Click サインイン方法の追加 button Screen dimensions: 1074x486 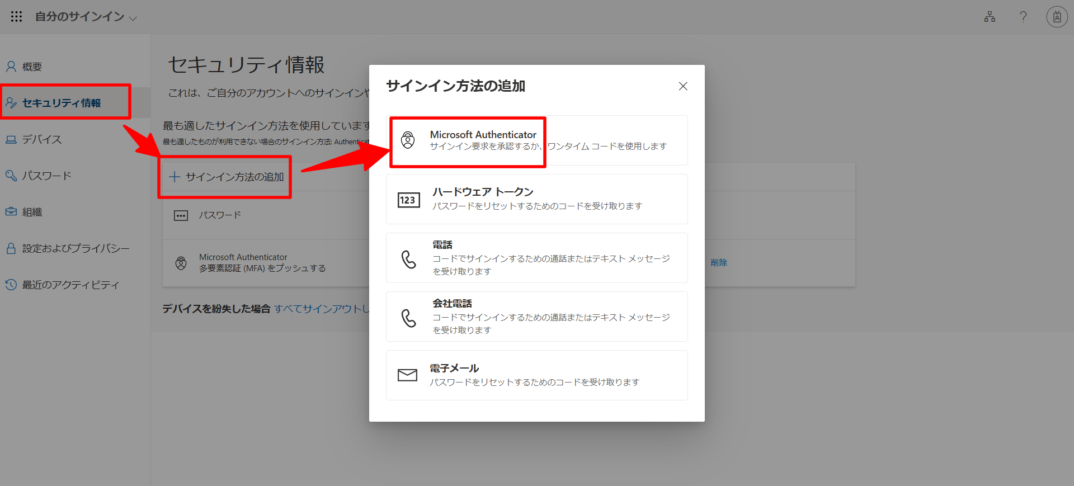click(x=226, y=177)
